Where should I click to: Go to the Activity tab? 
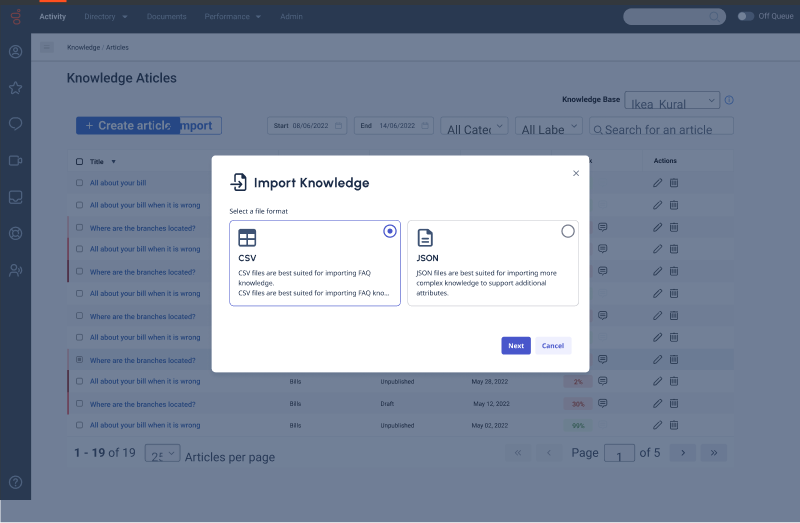pyautogui.click(x=53, y=17)
